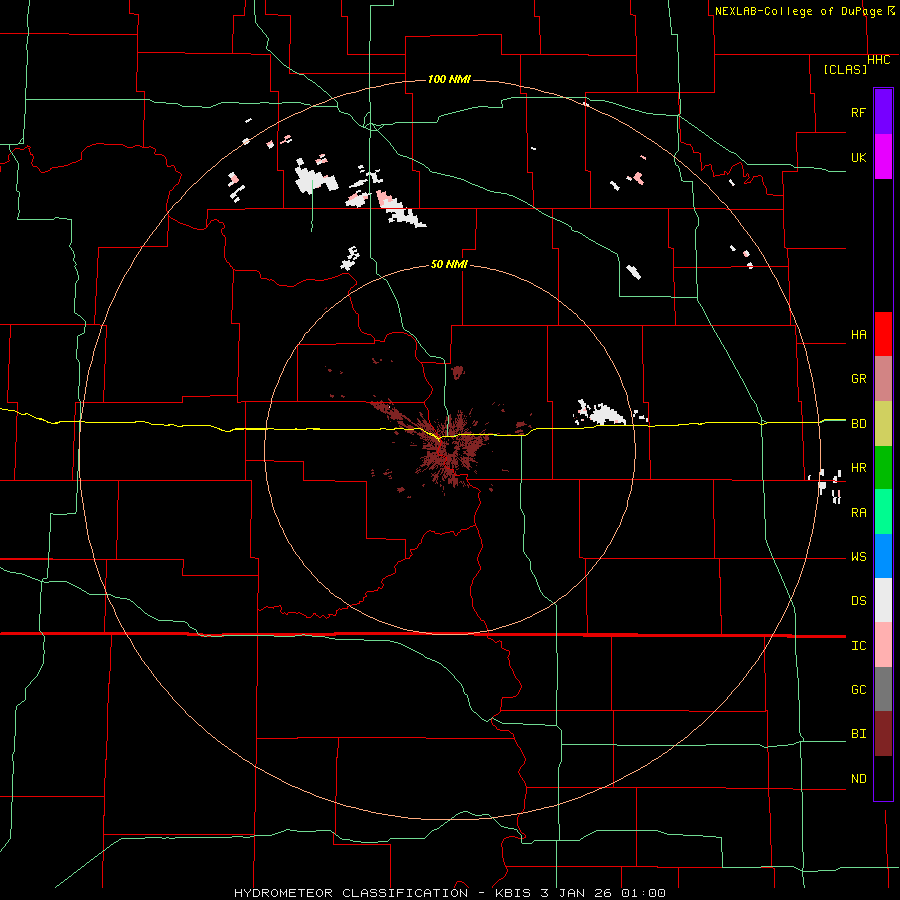Click the WS legend label
This screenshot has width=900, height=900.
point(858,557)
